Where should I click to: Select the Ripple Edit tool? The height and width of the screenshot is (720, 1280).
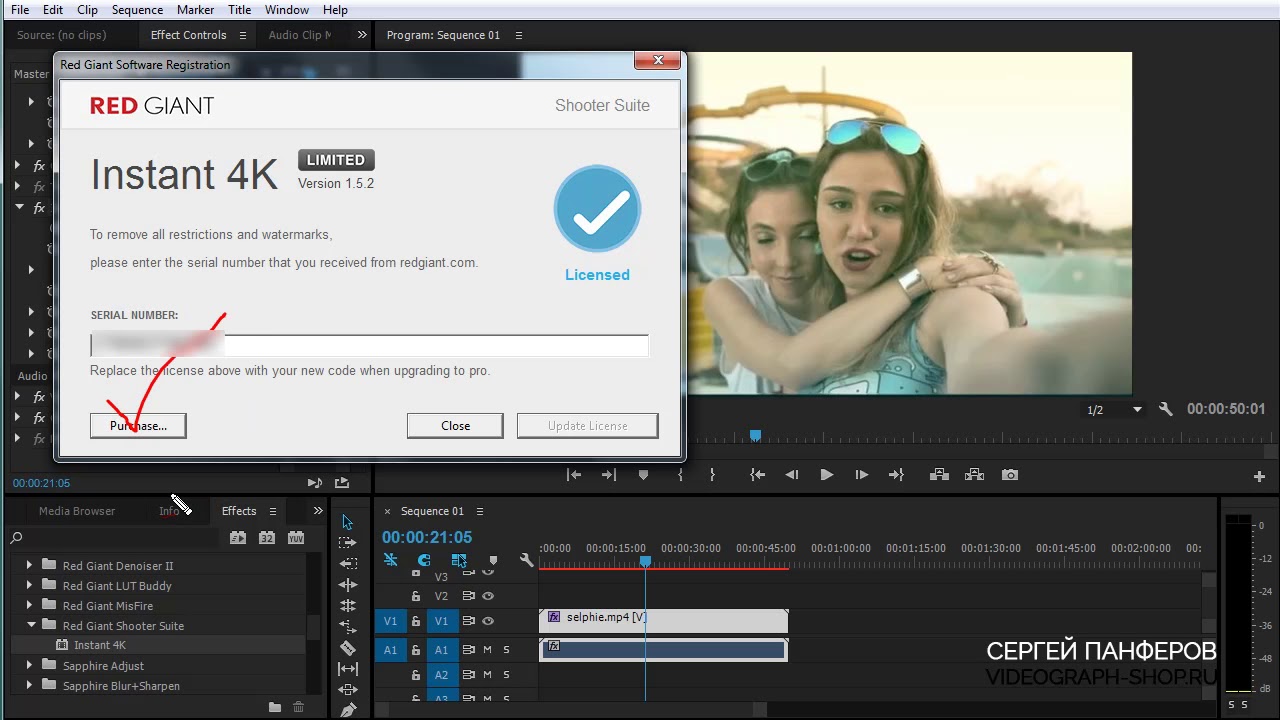[x=347, y=585]
